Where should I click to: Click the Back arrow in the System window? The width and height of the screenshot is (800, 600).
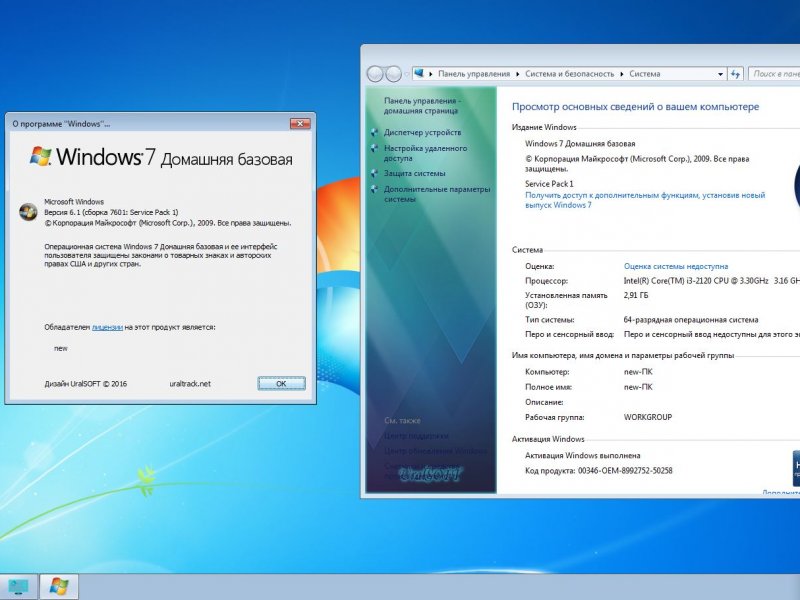pos(375,74)
